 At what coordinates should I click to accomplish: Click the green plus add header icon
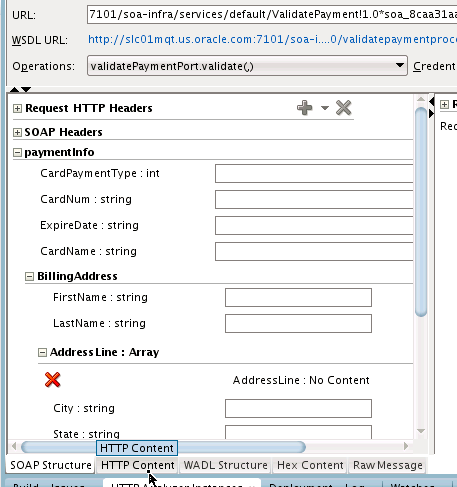304,108
